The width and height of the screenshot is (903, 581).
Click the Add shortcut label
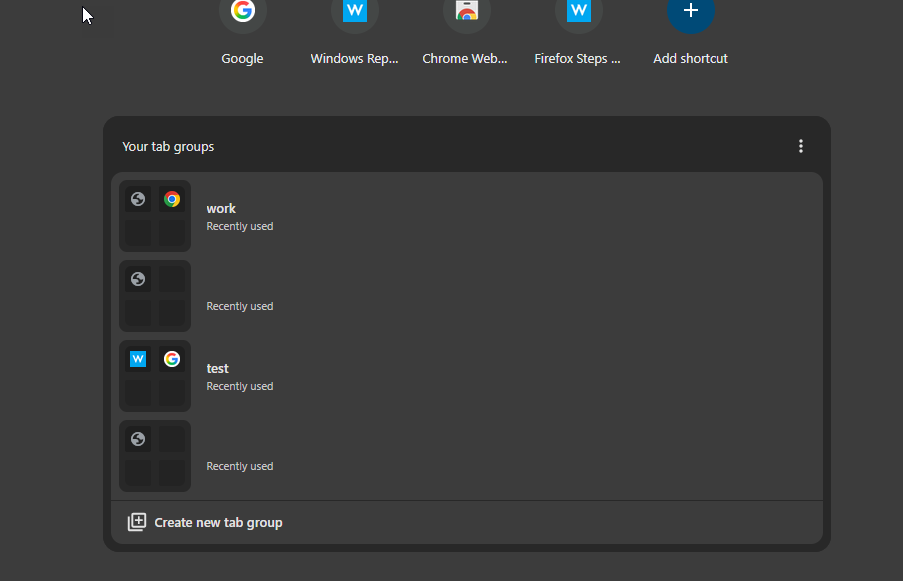coord(690,59)
